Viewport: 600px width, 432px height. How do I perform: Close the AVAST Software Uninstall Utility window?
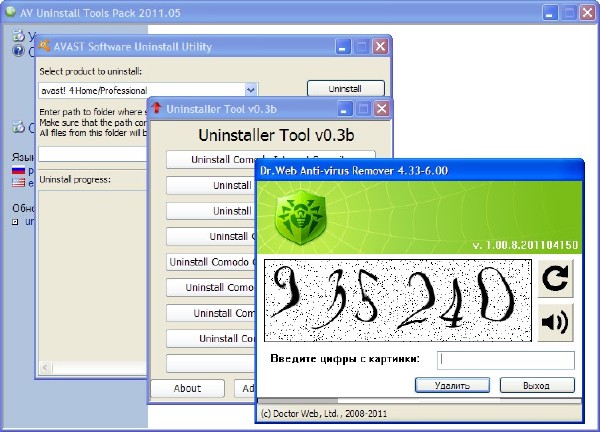coord(380,47)
